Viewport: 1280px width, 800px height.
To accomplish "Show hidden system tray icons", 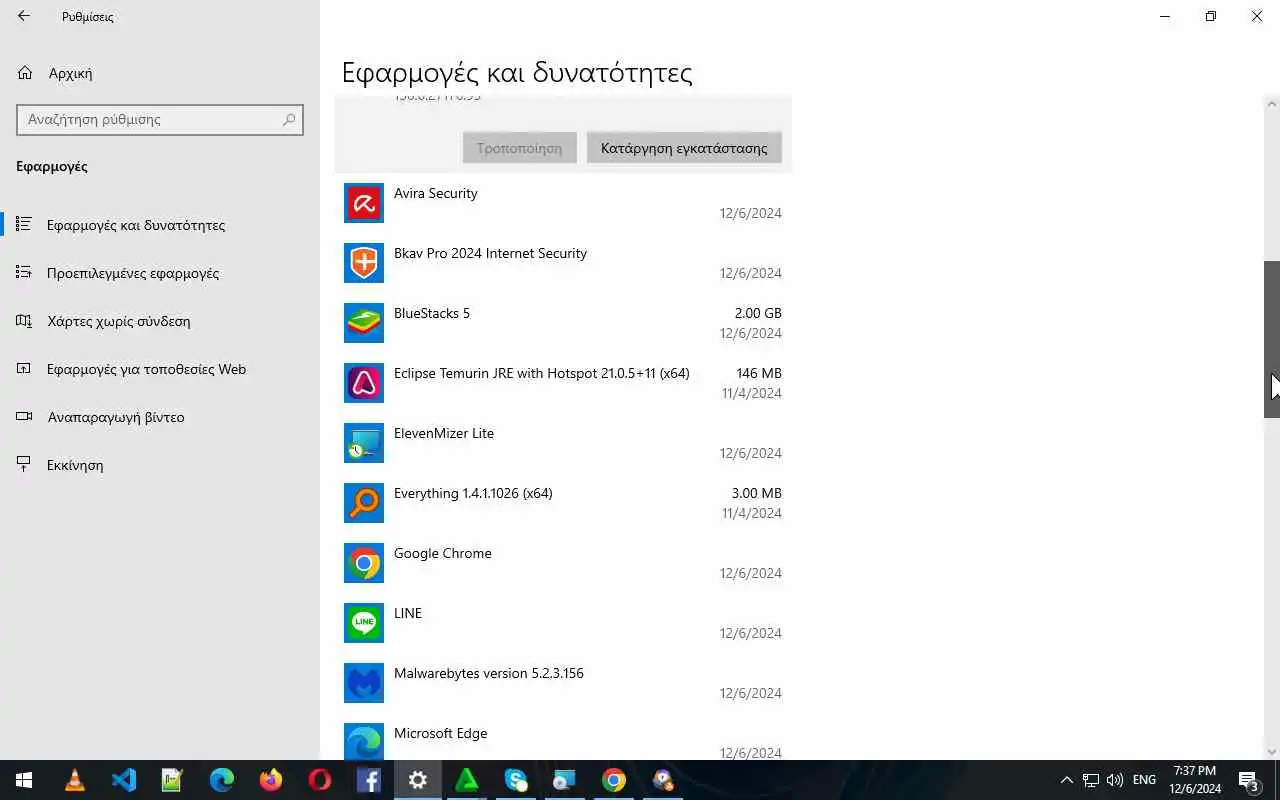I will (x=1066, y=780).
